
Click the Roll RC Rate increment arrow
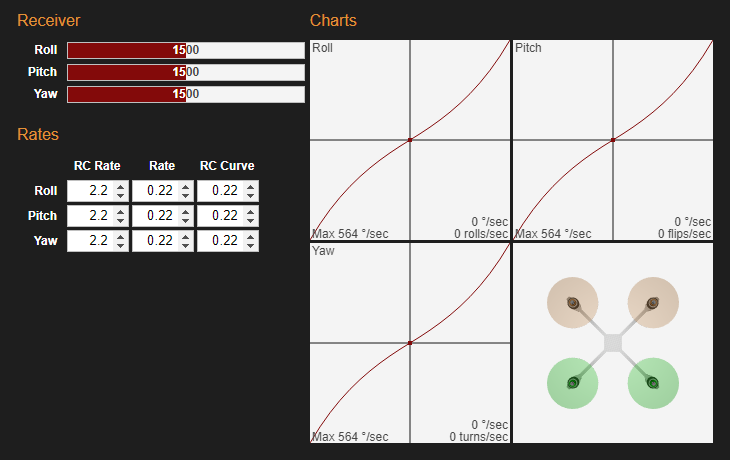click(x=120, y=186)
